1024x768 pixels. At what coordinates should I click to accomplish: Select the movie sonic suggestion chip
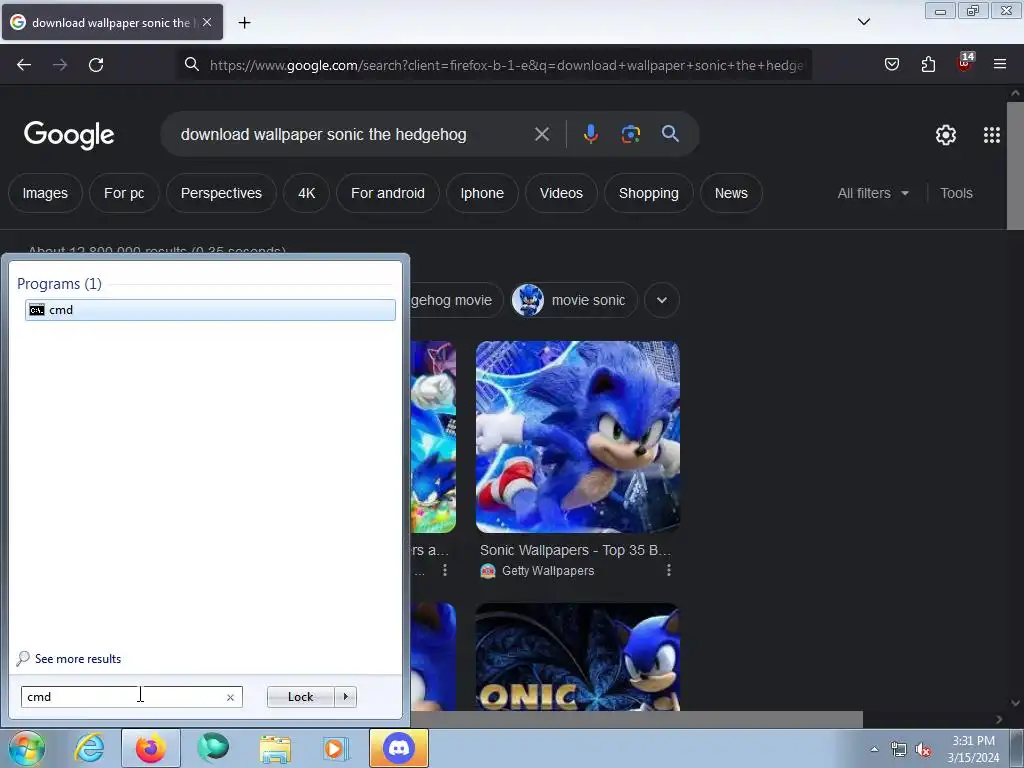(574, 300)
